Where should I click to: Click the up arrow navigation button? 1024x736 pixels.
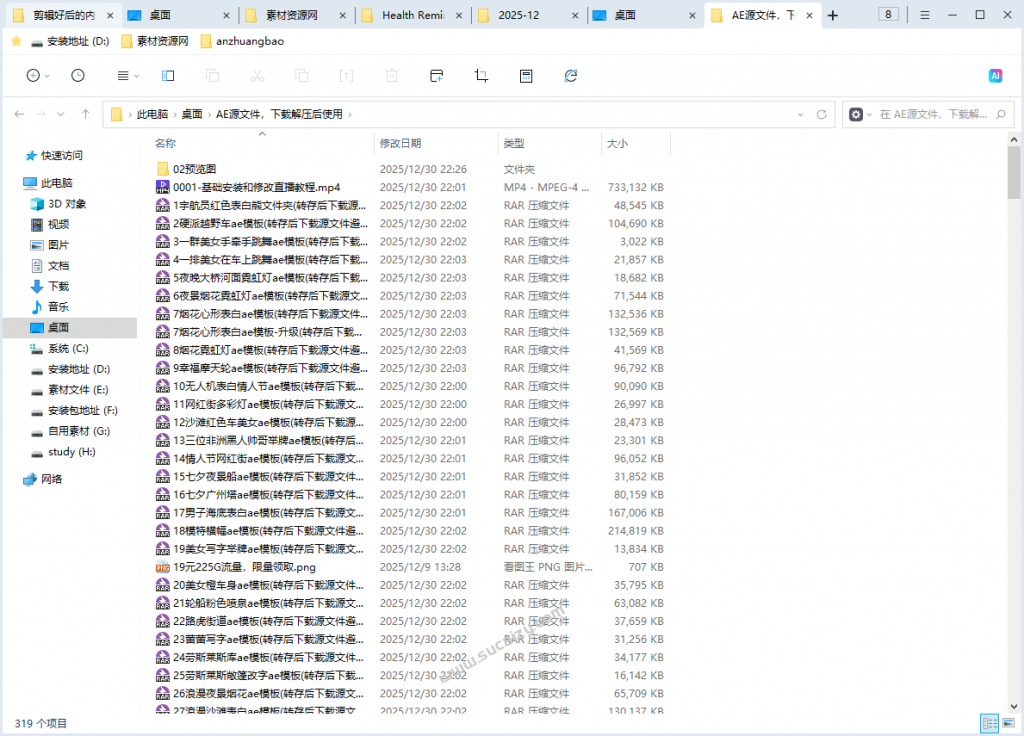[x=86, y=114]
